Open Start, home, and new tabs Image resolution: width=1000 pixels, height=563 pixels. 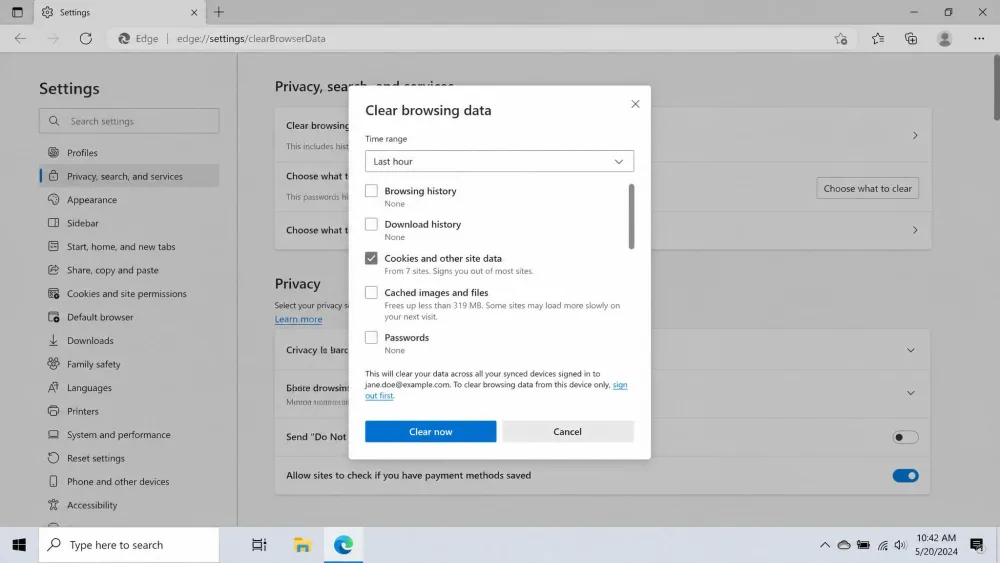click(129, 247)
